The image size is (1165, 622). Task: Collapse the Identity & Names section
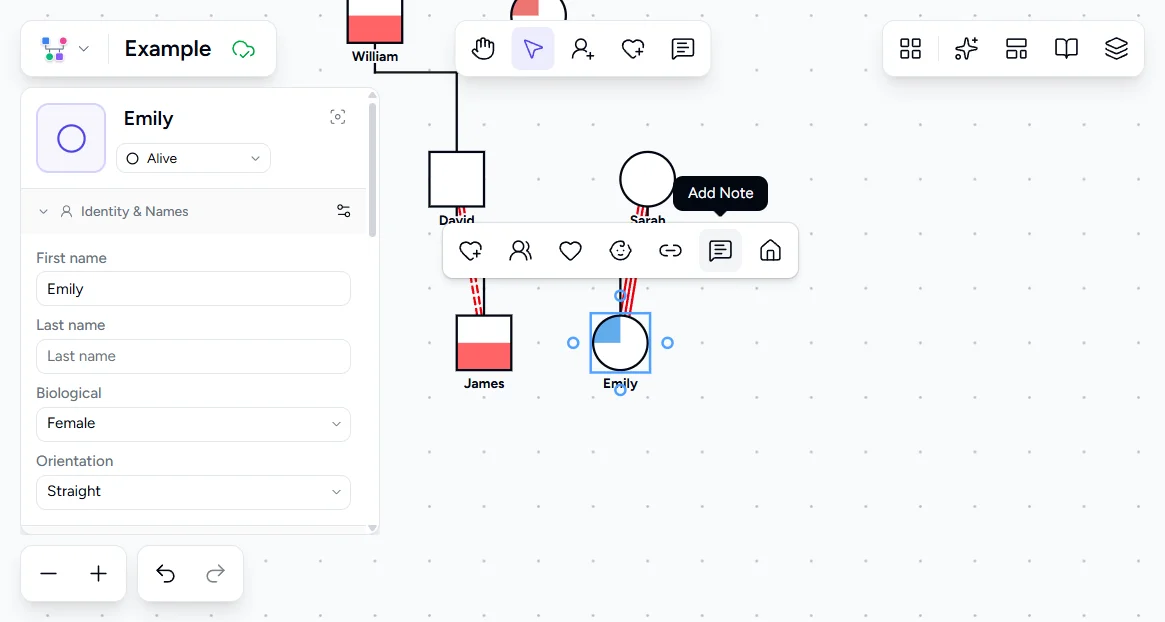tap(43, 212)
